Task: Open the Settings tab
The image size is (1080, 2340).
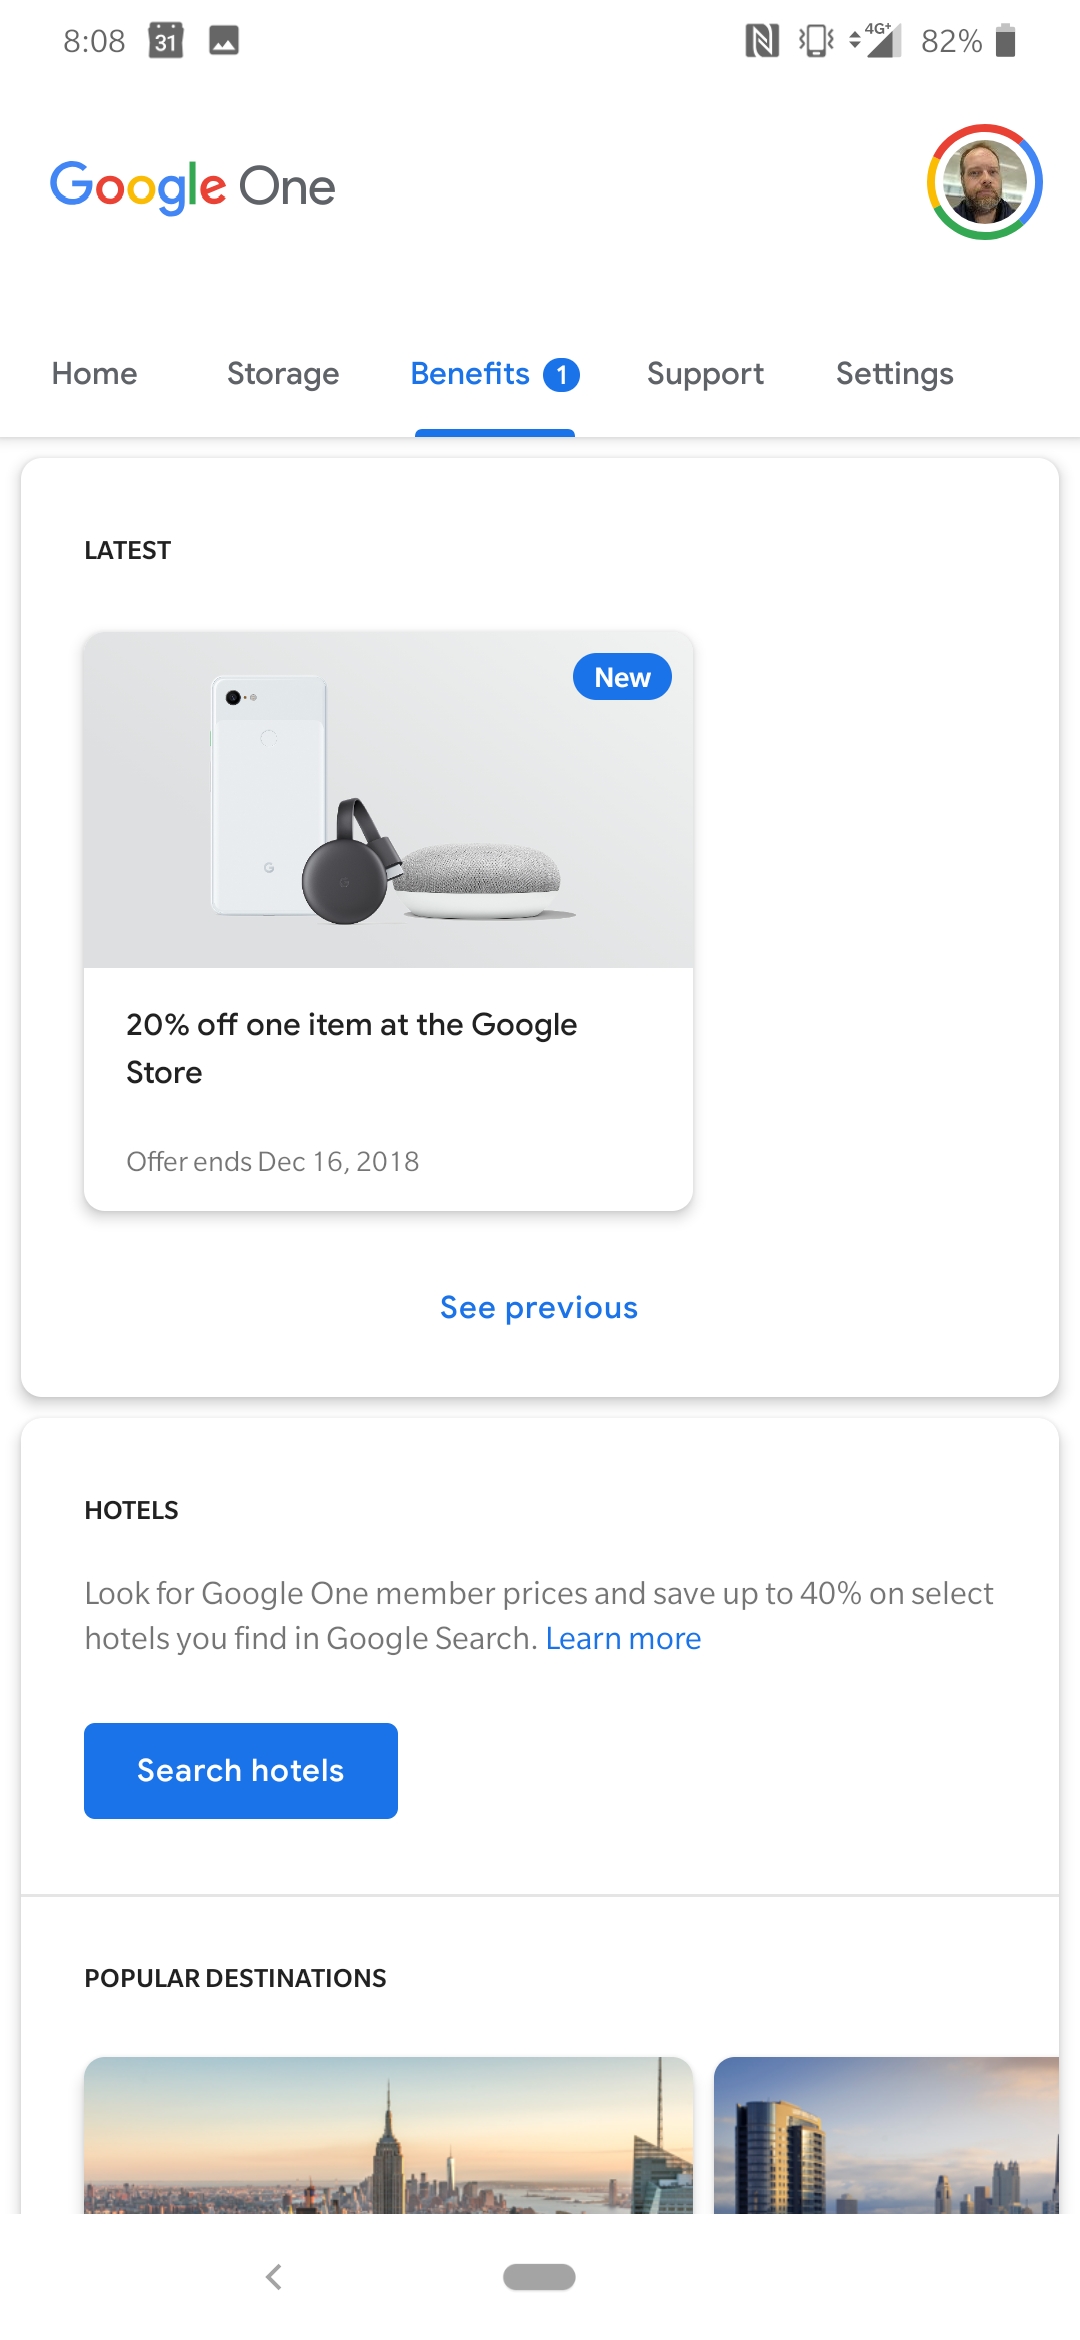Action: tap(895, 374)
